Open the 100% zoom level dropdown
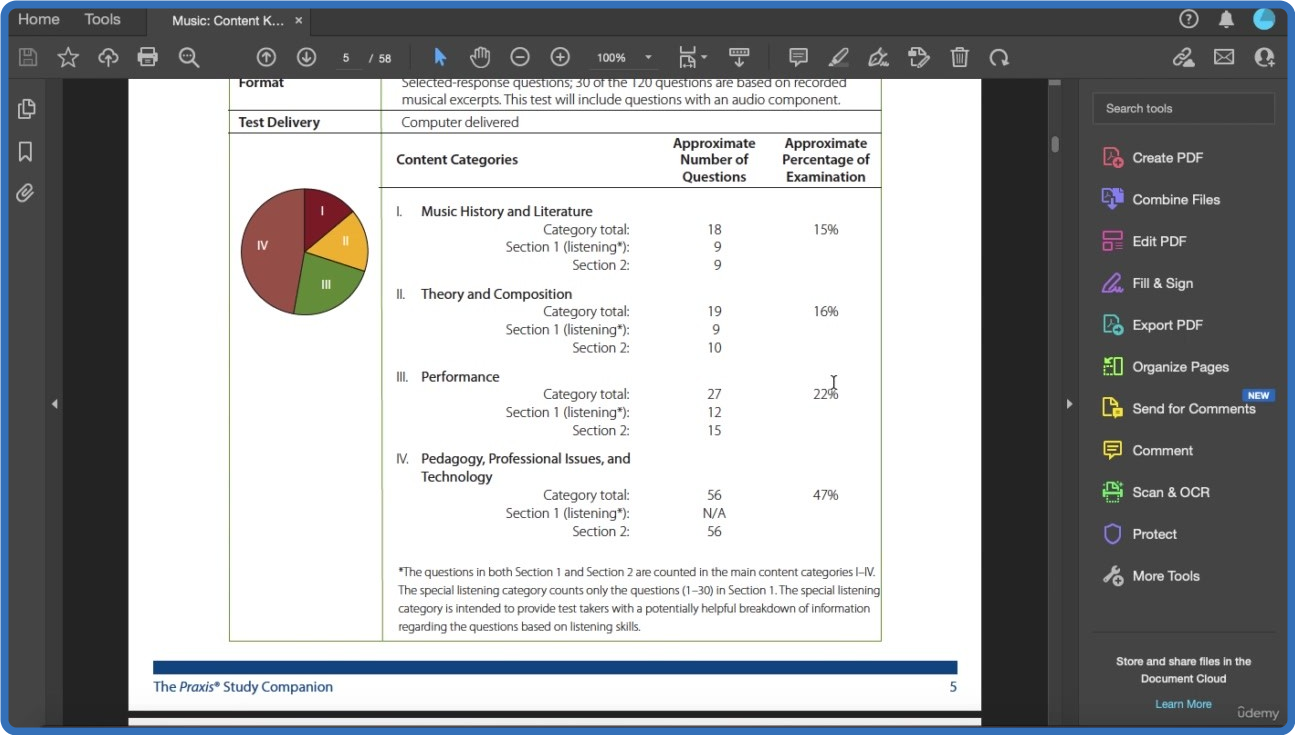Screen dimensions: 1295x735 click(x=624, y=57)
